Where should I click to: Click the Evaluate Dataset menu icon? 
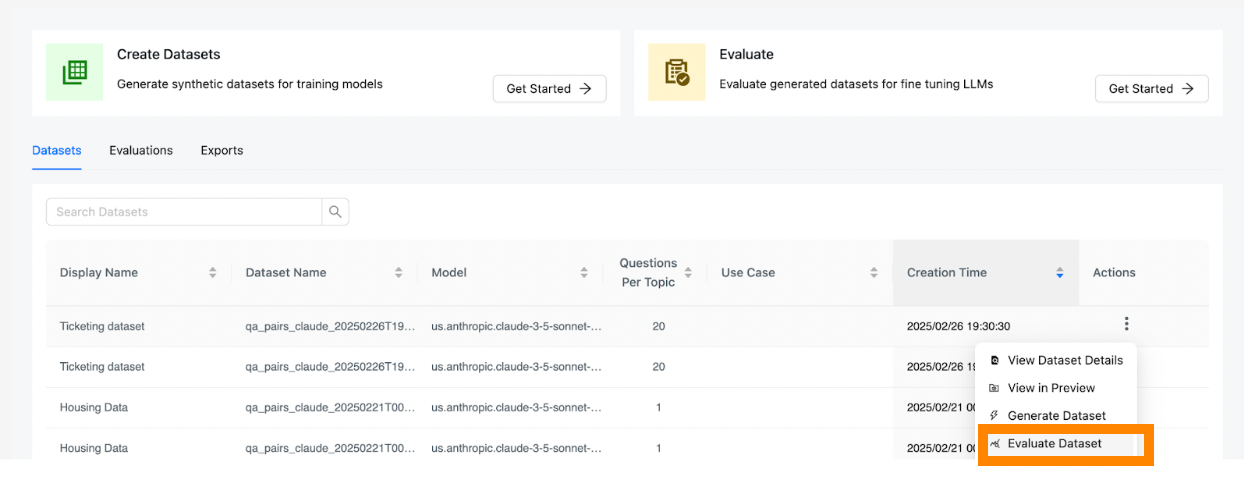click(x=994, y=444)
